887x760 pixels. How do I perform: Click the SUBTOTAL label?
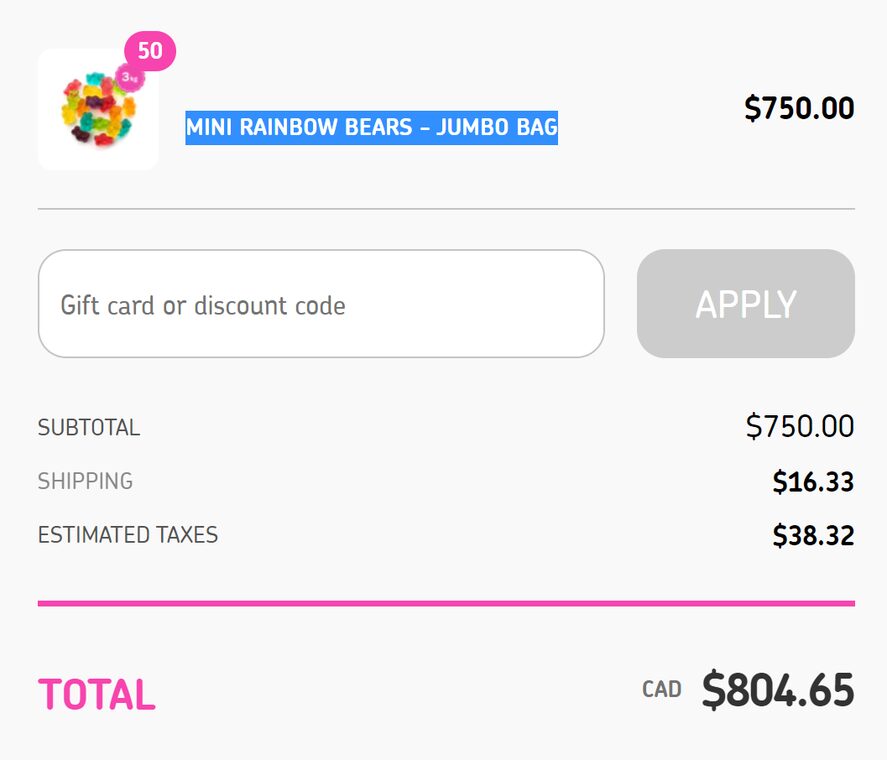(x=89, y=428)
